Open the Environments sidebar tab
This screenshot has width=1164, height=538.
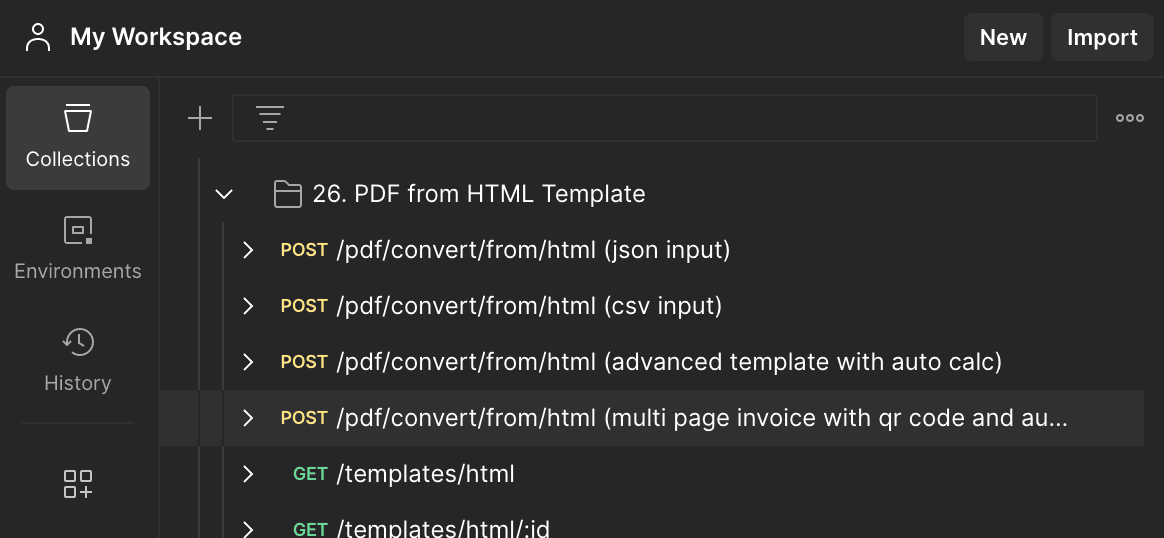point(78,249)
